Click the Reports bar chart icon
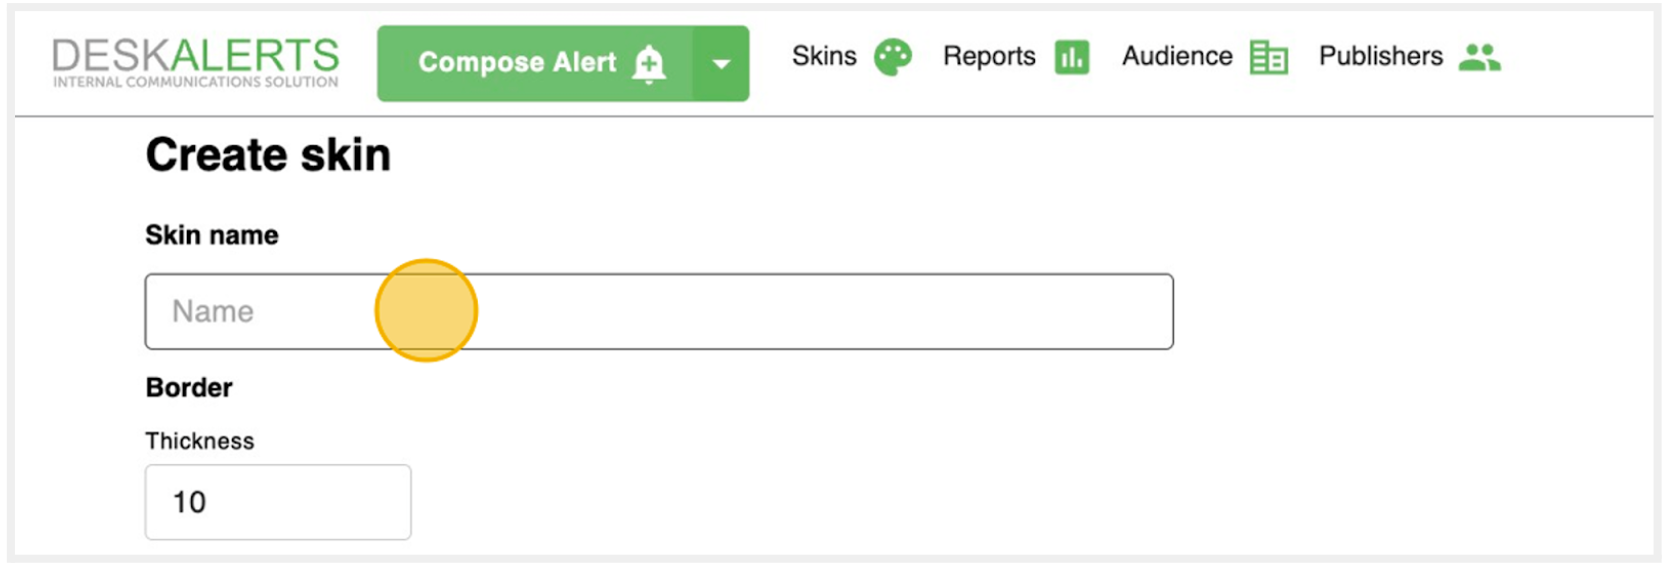This screenshot has height=564, width=1668. pos(1071,57)
